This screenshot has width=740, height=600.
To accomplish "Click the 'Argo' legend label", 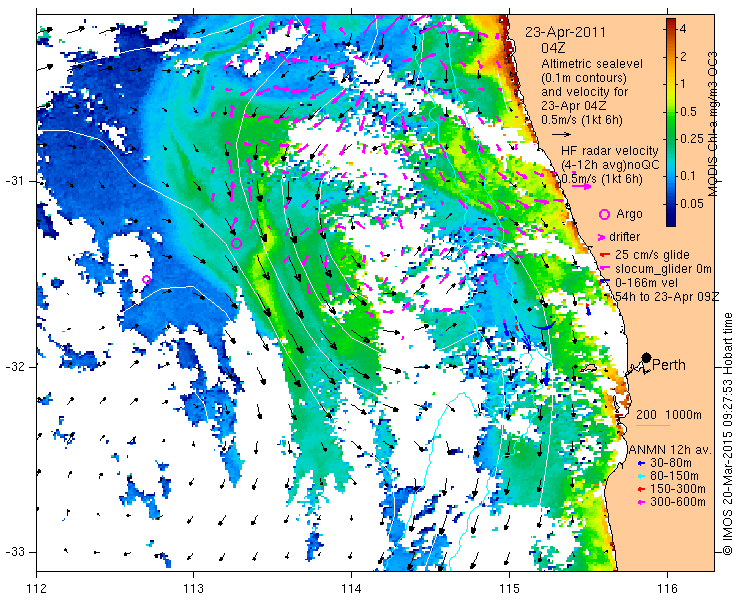I will pyautogui.click(x=629, y=214).
